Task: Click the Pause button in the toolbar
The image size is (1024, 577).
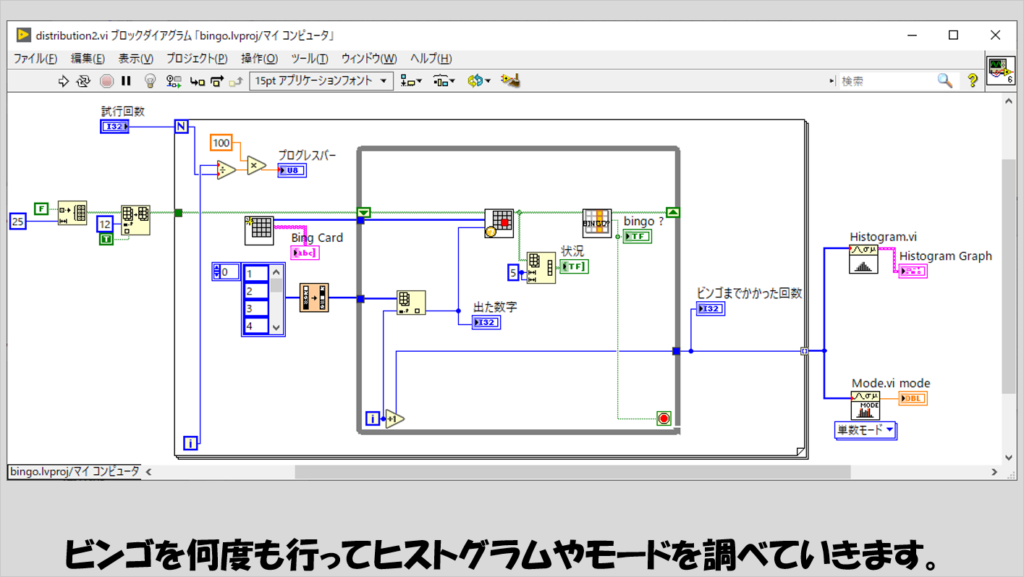Action: click(x=127, y=81)
